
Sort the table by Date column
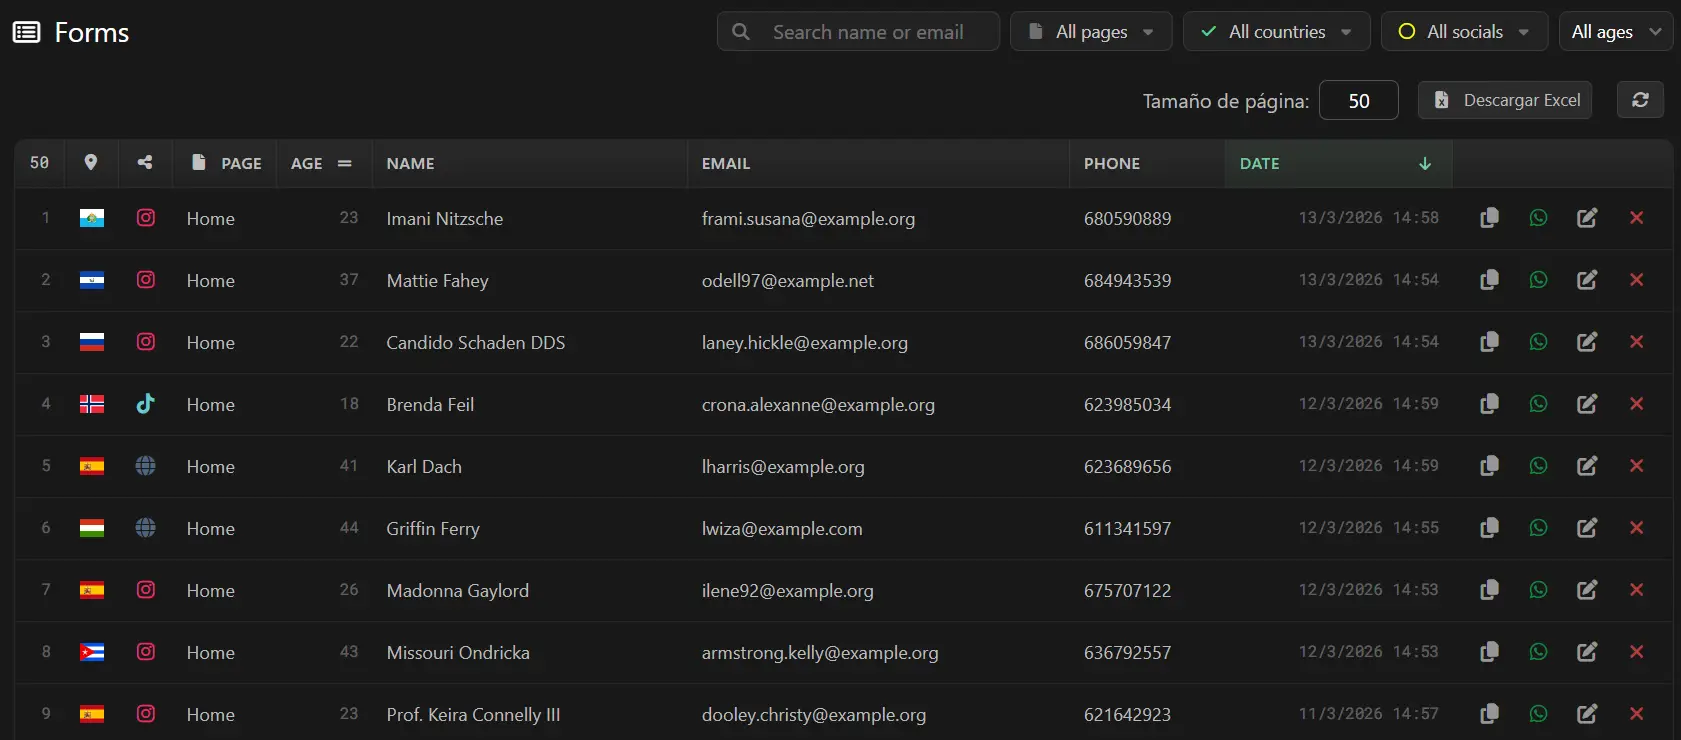point(1337,163)
